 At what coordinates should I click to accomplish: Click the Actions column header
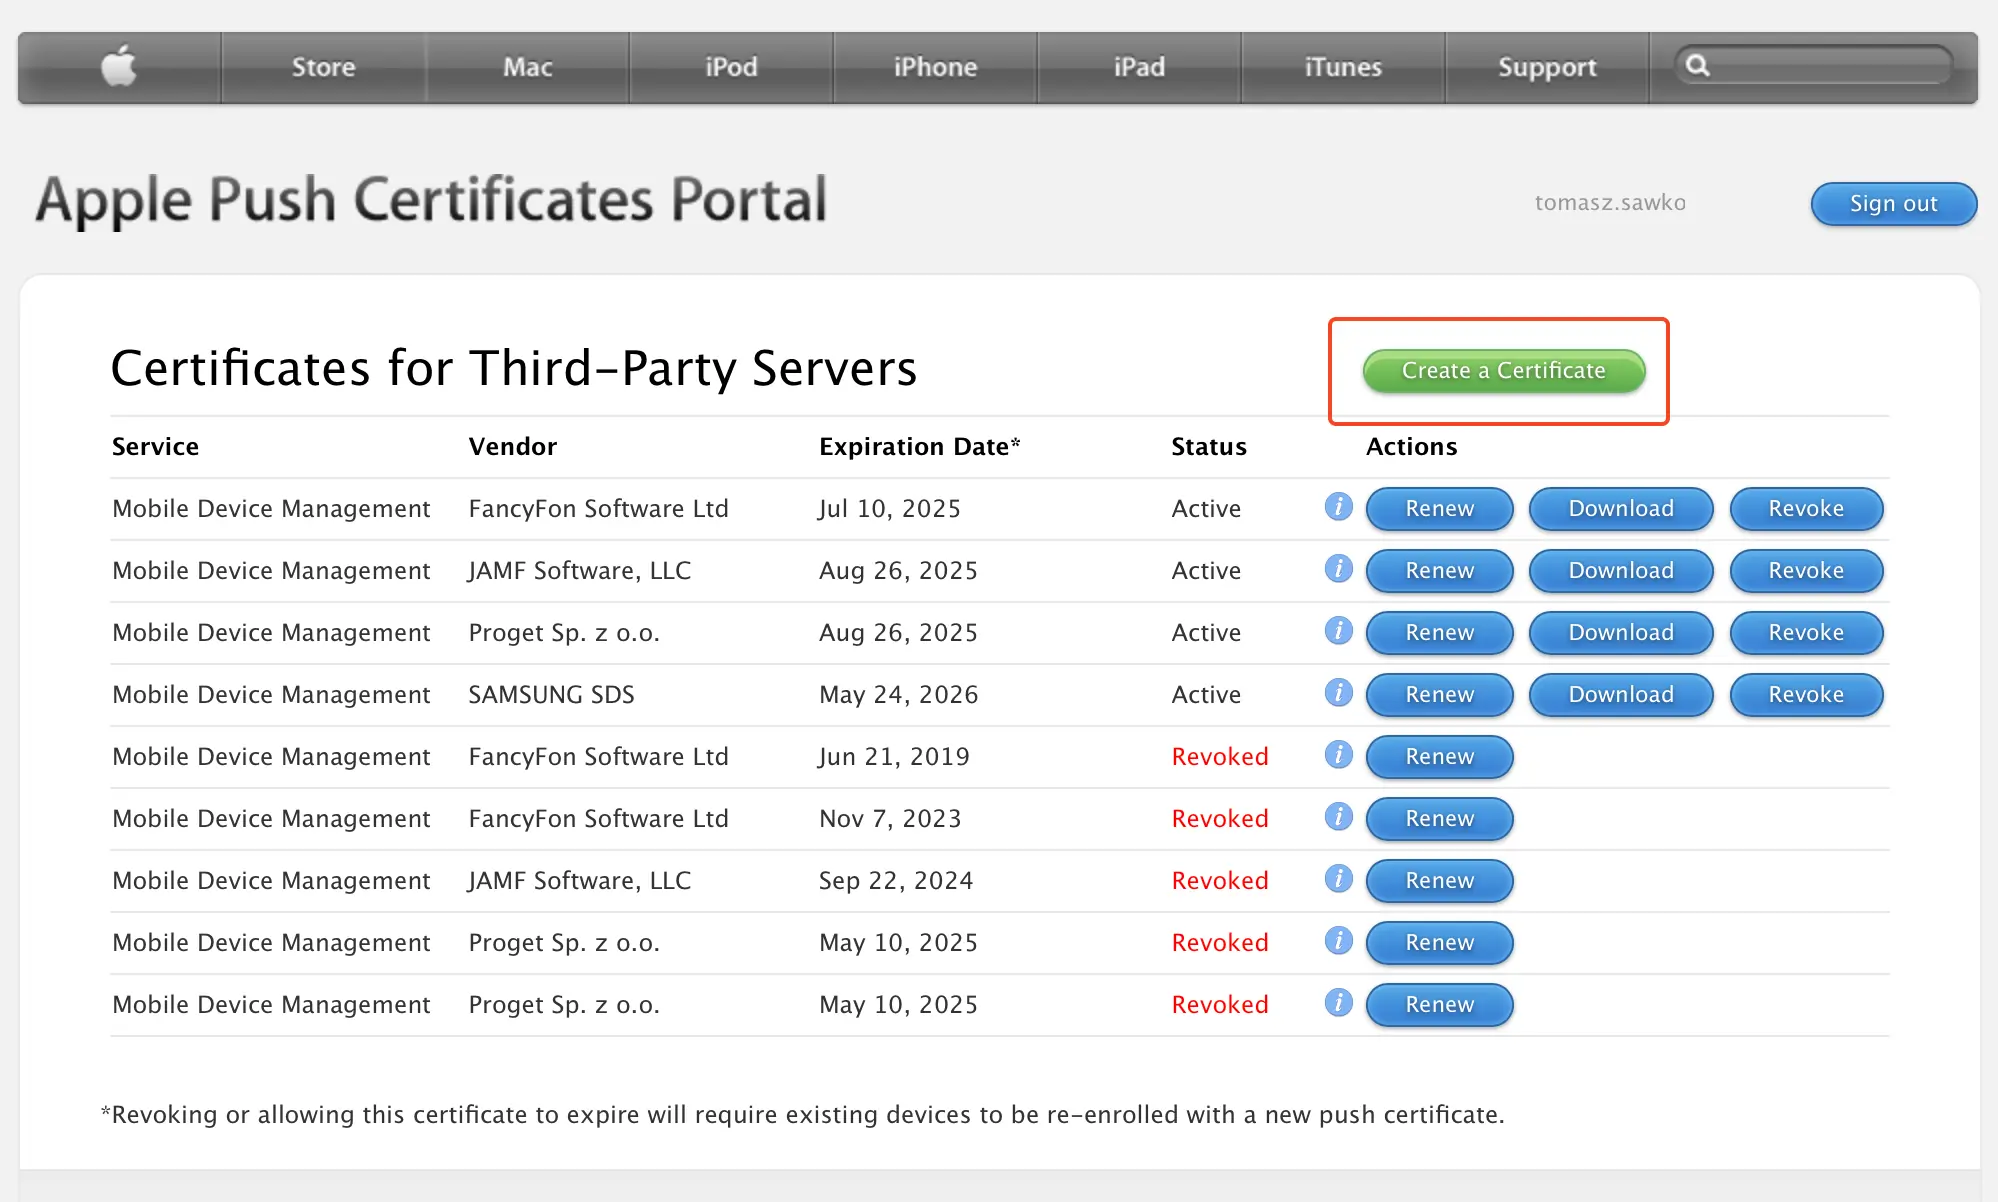(x=1411, y=447)
